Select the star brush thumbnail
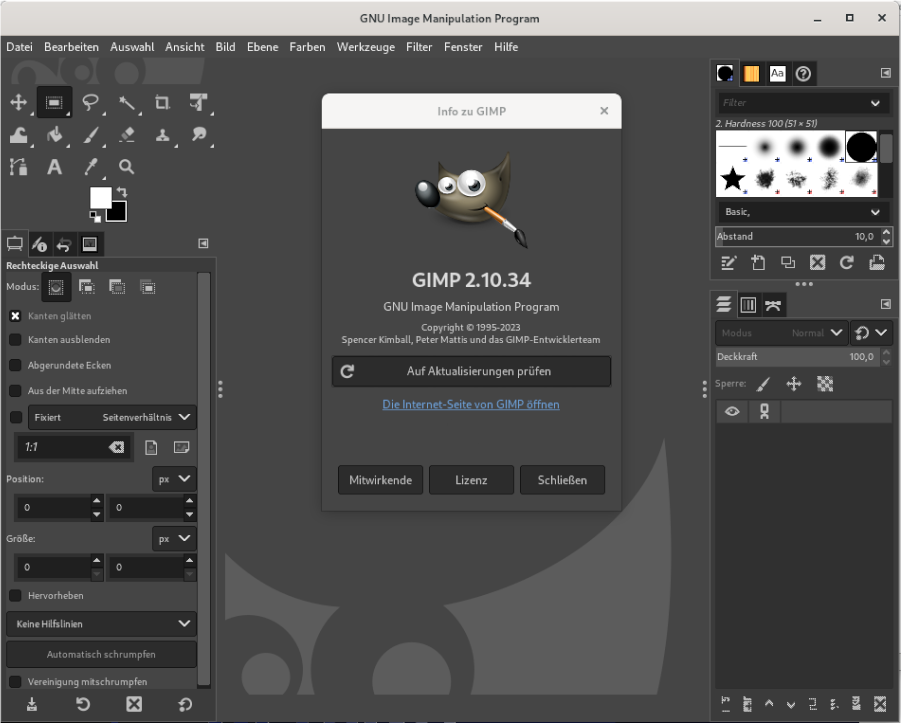 pyautogui.click(x=733, y=179)
